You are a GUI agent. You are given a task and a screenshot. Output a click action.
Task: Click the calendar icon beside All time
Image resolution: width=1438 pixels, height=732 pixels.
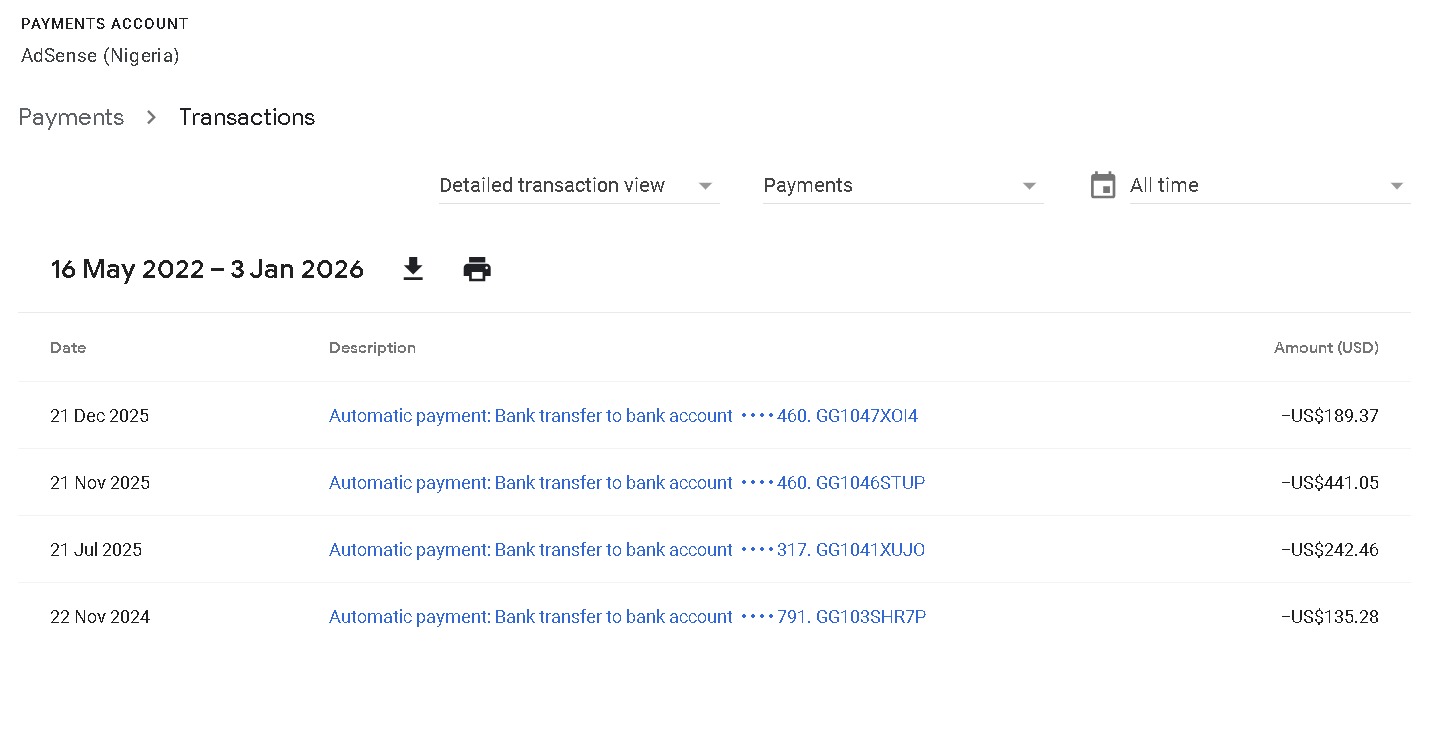[1103, 186]
